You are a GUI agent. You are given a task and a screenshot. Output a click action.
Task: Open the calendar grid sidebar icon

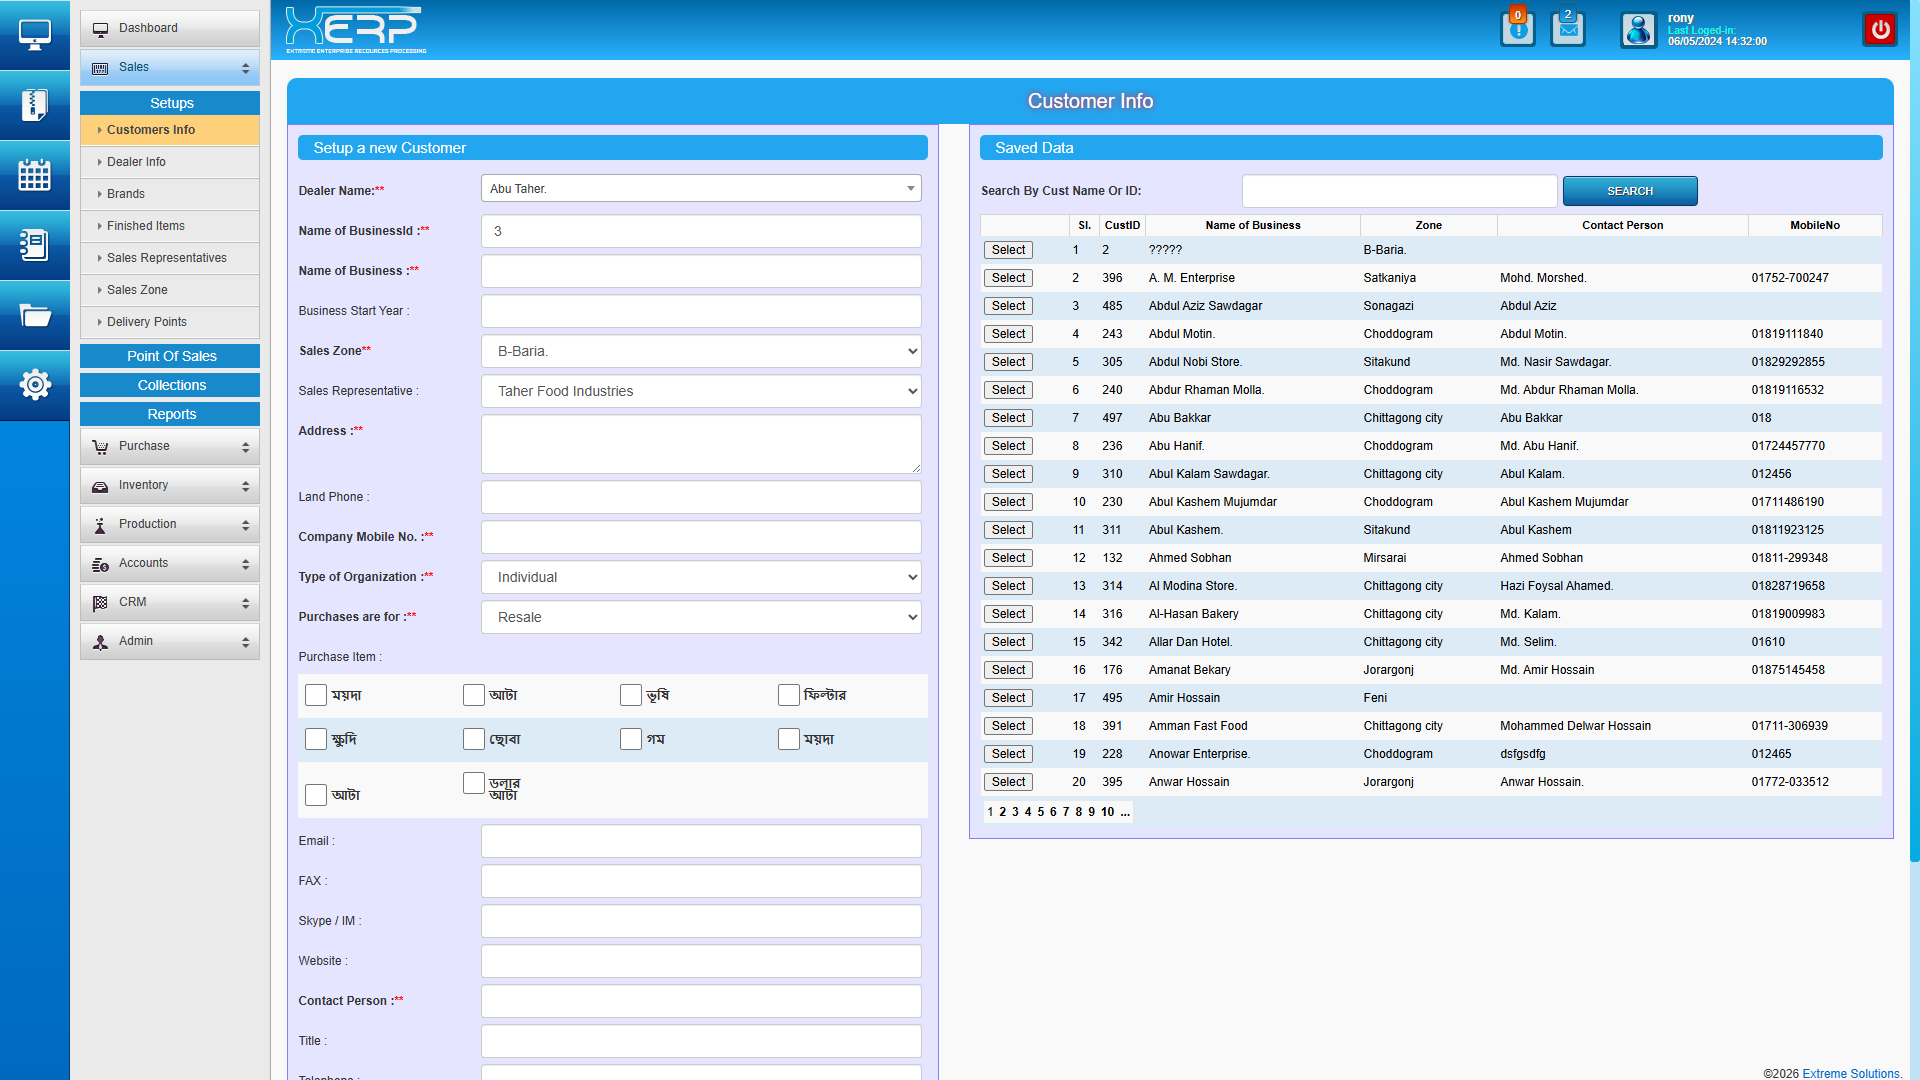pyautogui.click(x=34, y=175)
